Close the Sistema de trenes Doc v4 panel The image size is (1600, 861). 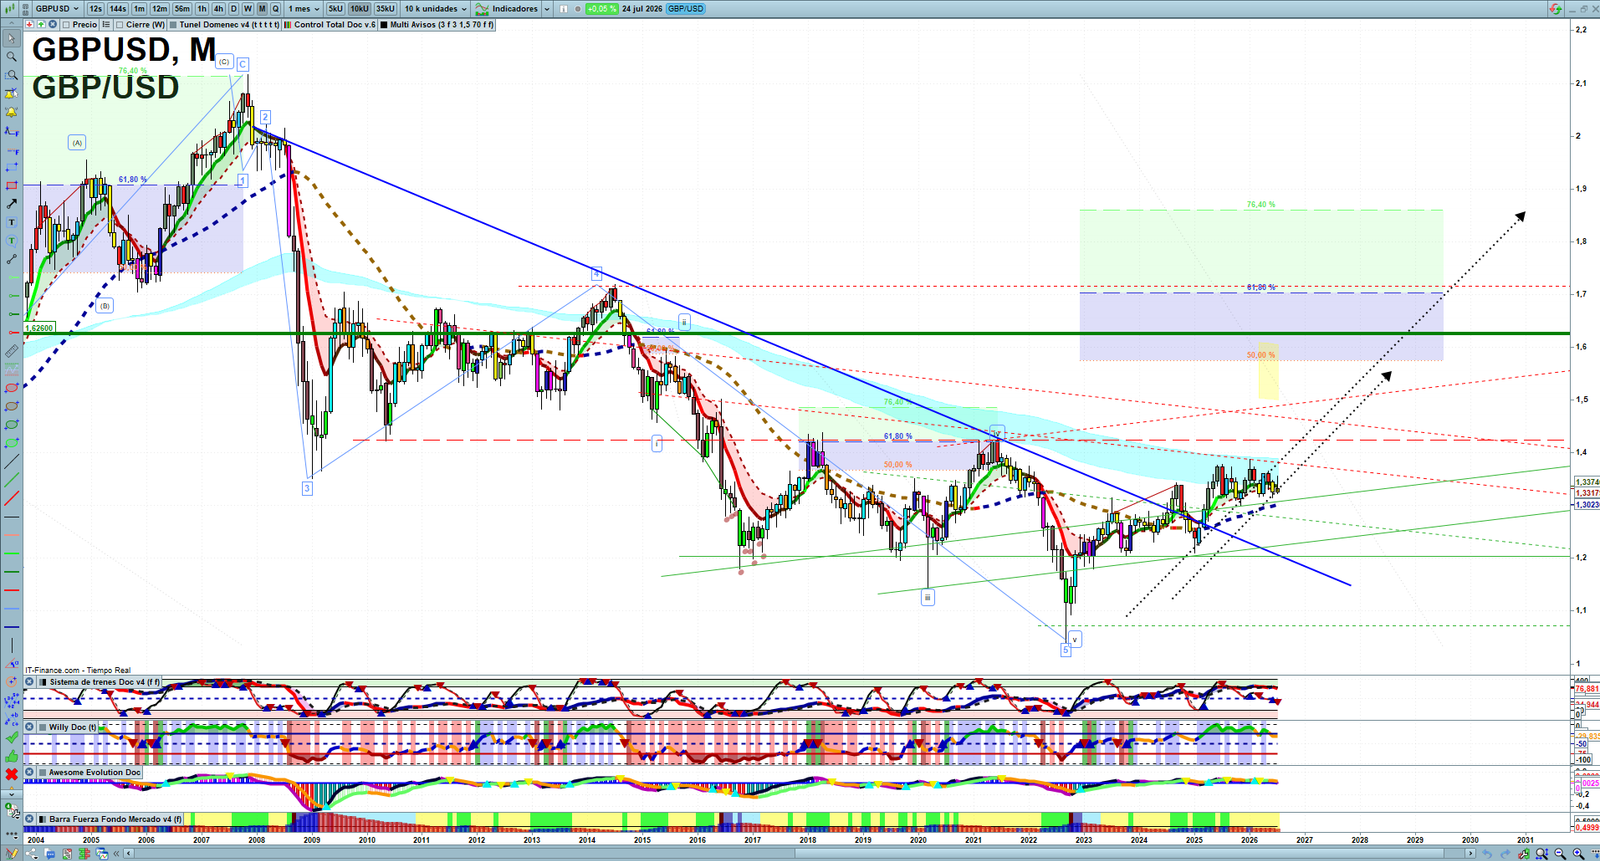click(30, 682)
